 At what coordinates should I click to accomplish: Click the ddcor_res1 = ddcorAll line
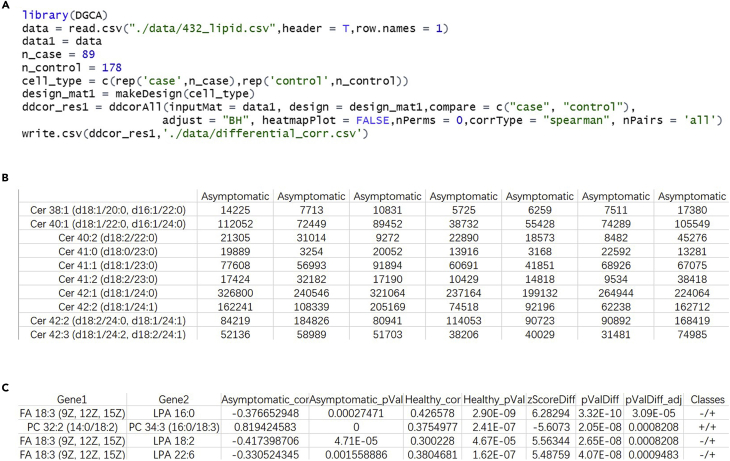pyautogui.click(x=329, y=107)
